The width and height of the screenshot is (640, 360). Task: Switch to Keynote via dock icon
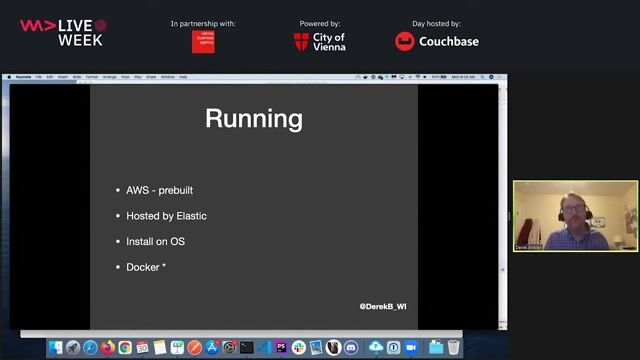177,347
